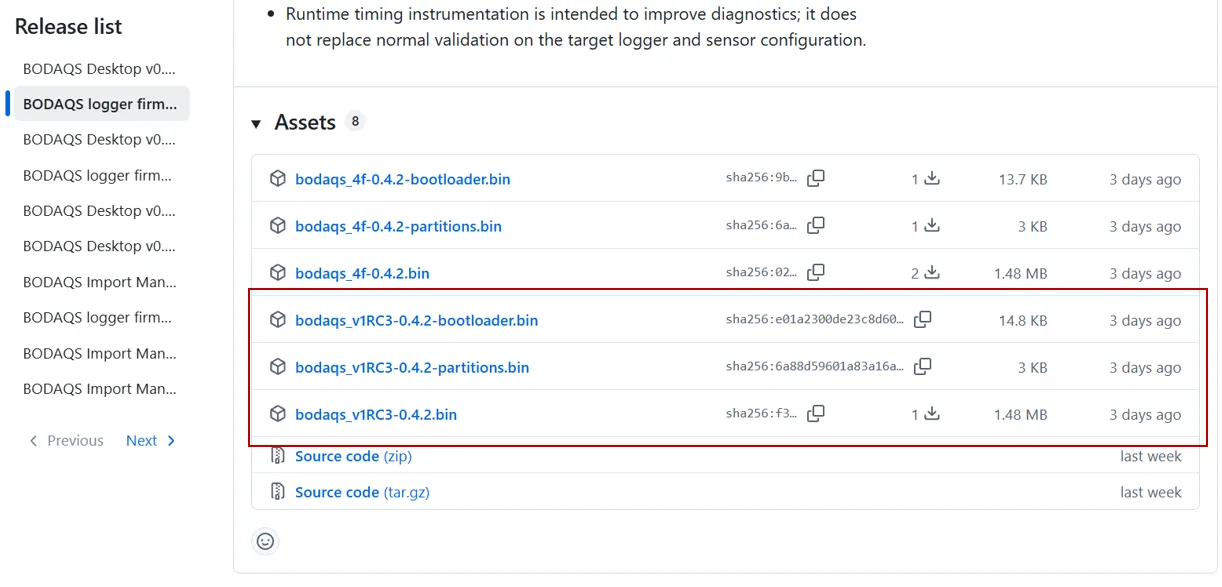Open the bodaqs_v1RC3-0.4.2-partitions.bin link

click(412, 368)
